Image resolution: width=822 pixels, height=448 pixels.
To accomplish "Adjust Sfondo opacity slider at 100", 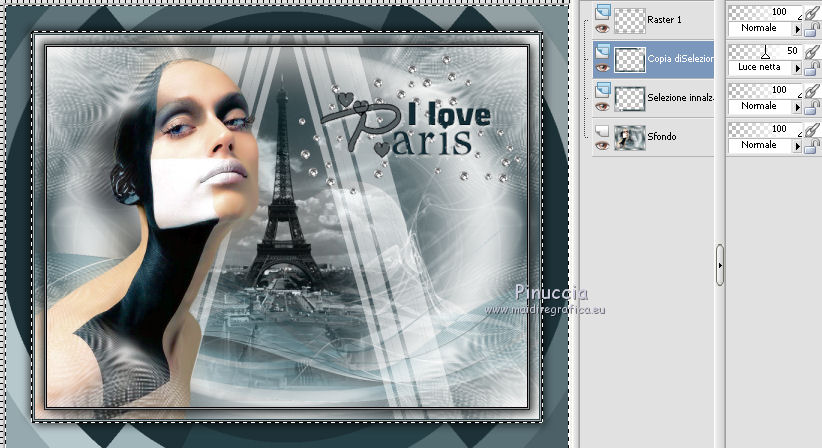I will click(x=765, y=129).
